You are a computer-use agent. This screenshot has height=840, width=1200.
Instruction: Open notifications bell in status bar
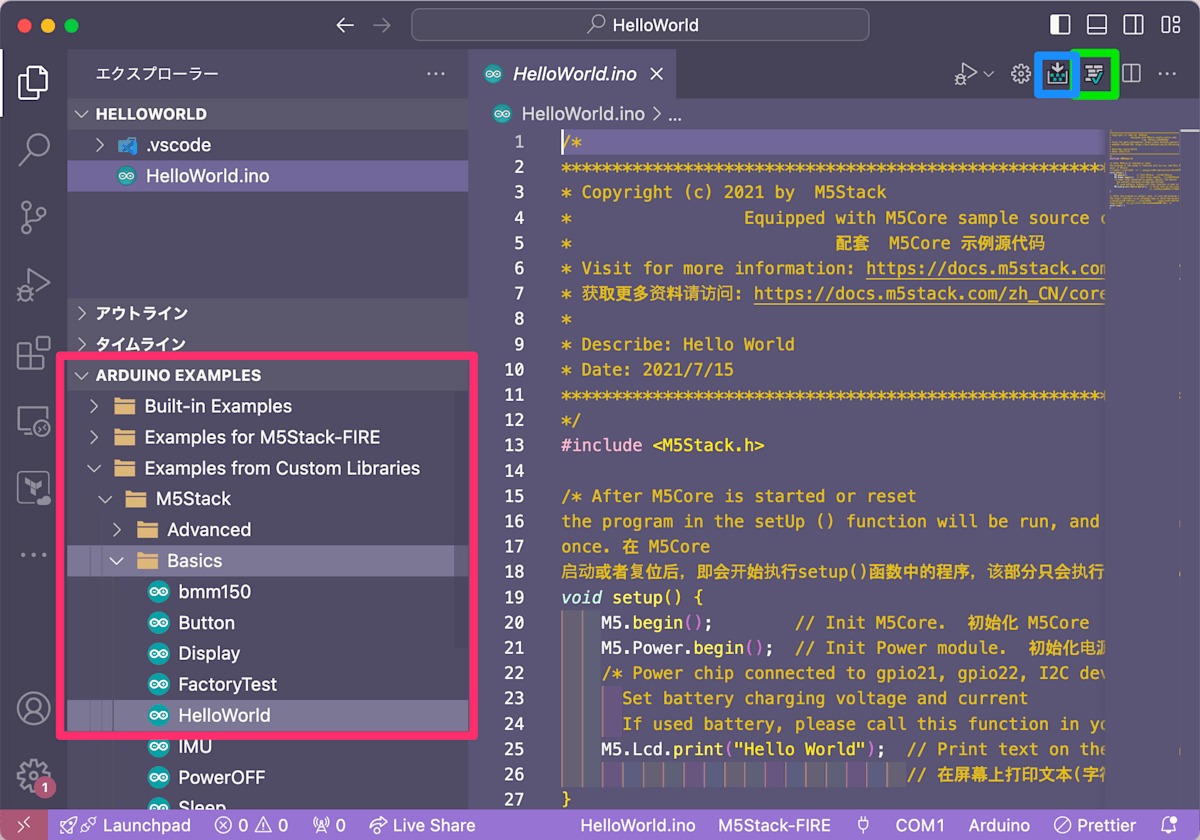tap(1168, 825)
